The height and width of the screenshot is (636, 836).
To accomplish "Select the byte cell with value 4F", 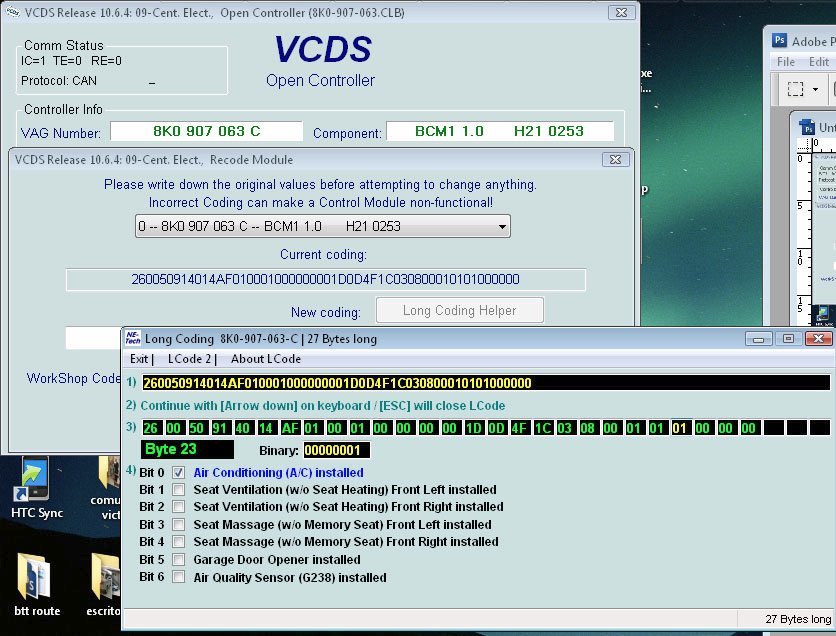I will point(519,428).
